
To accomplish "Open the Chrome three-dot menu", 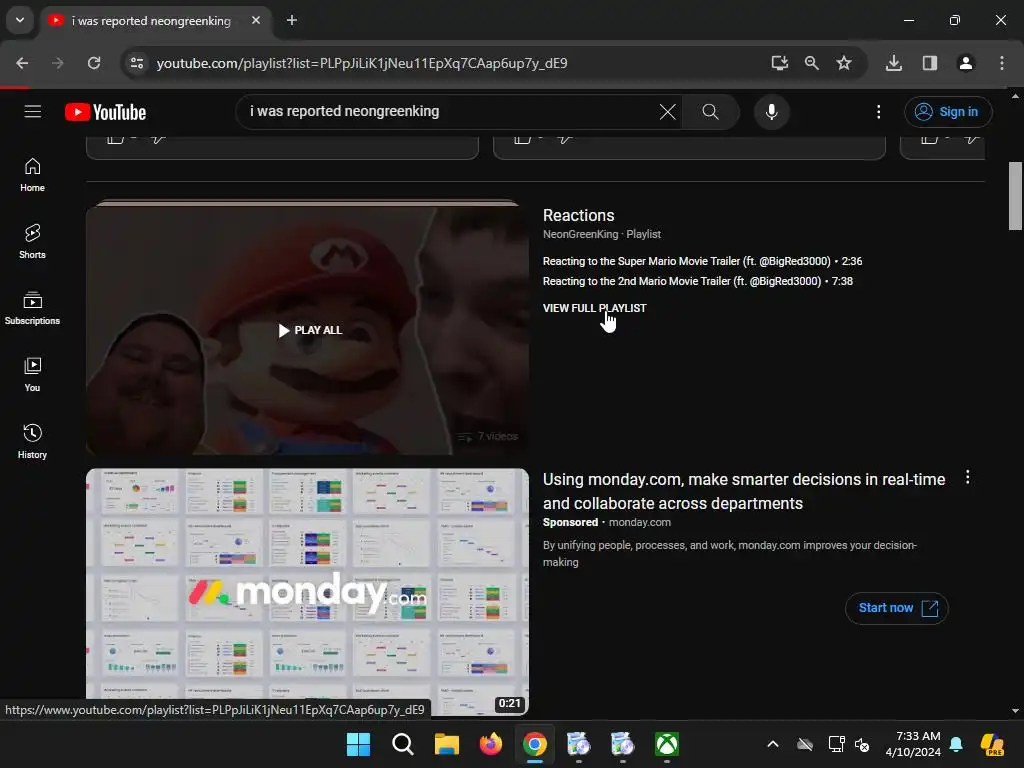I will [x=1002, y=63].
